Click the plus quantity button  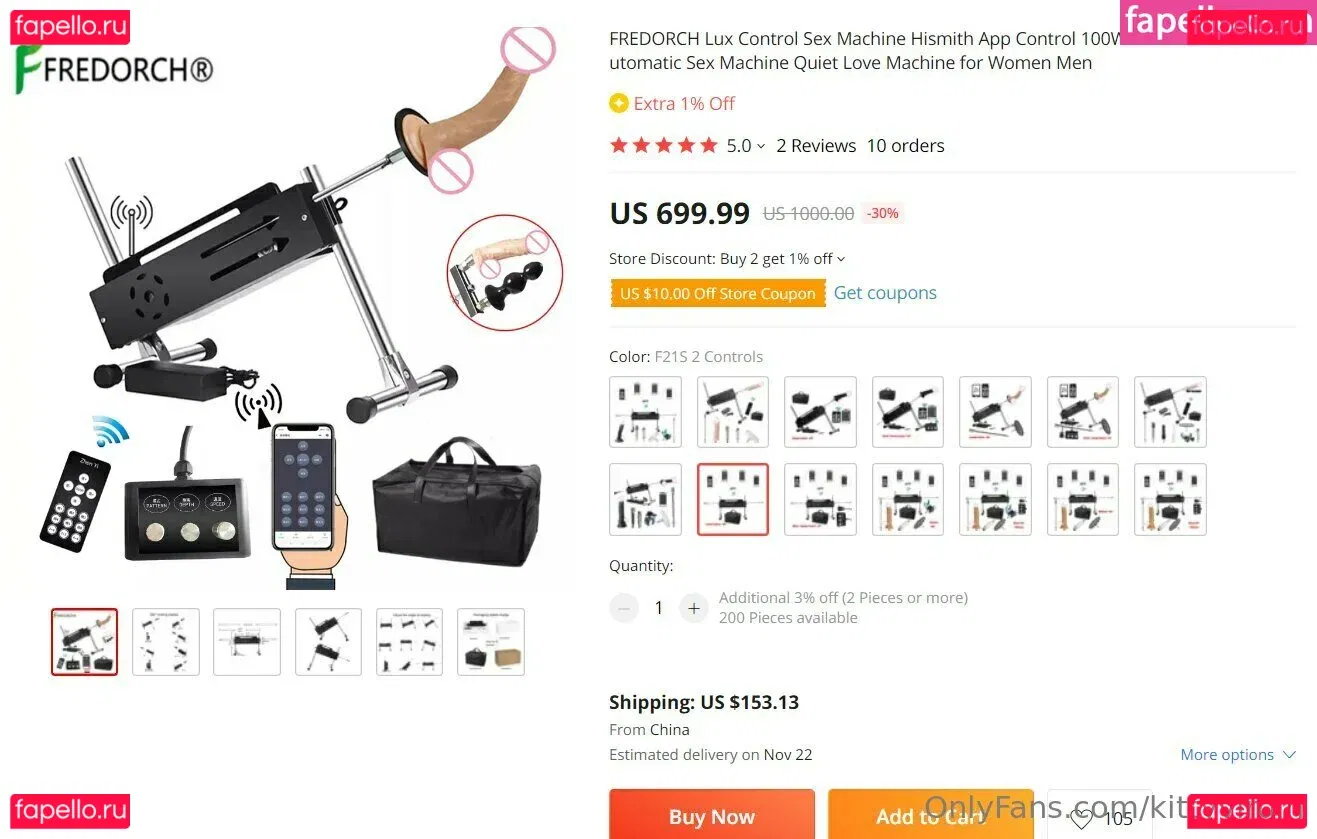pos(693,608)
